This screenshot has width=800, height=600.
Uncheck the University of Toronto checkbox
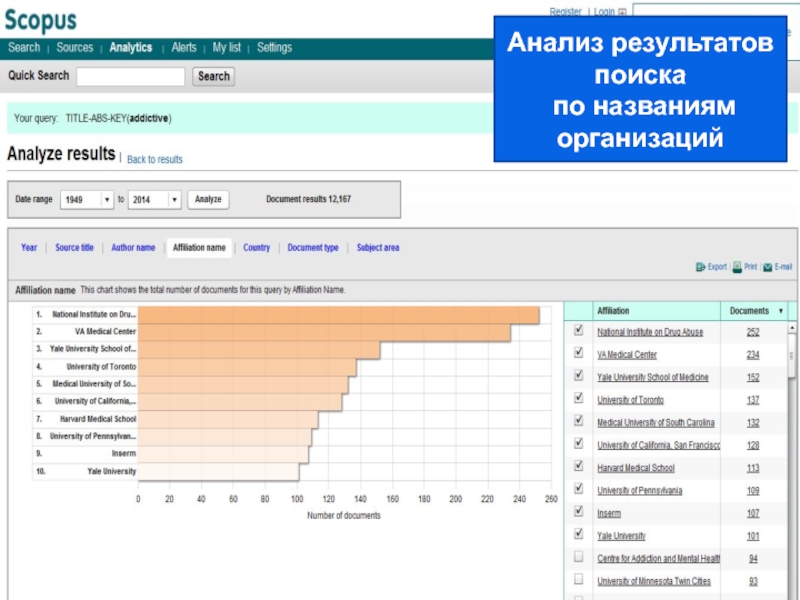click(578, 399)
